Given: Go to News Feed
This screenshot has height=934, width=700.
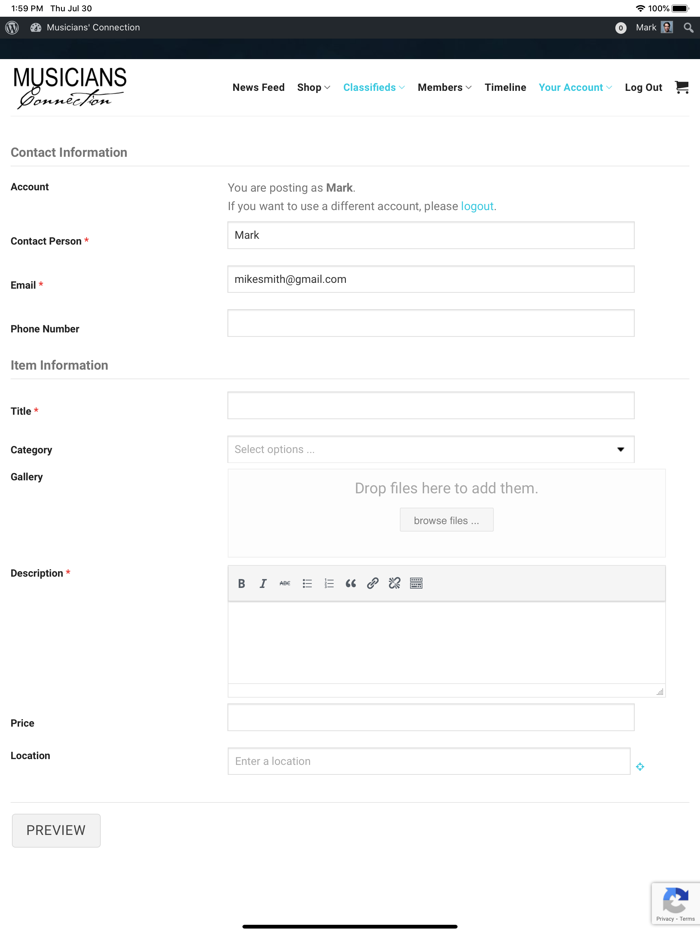Looking at the screenshot, I should [259, 88].
